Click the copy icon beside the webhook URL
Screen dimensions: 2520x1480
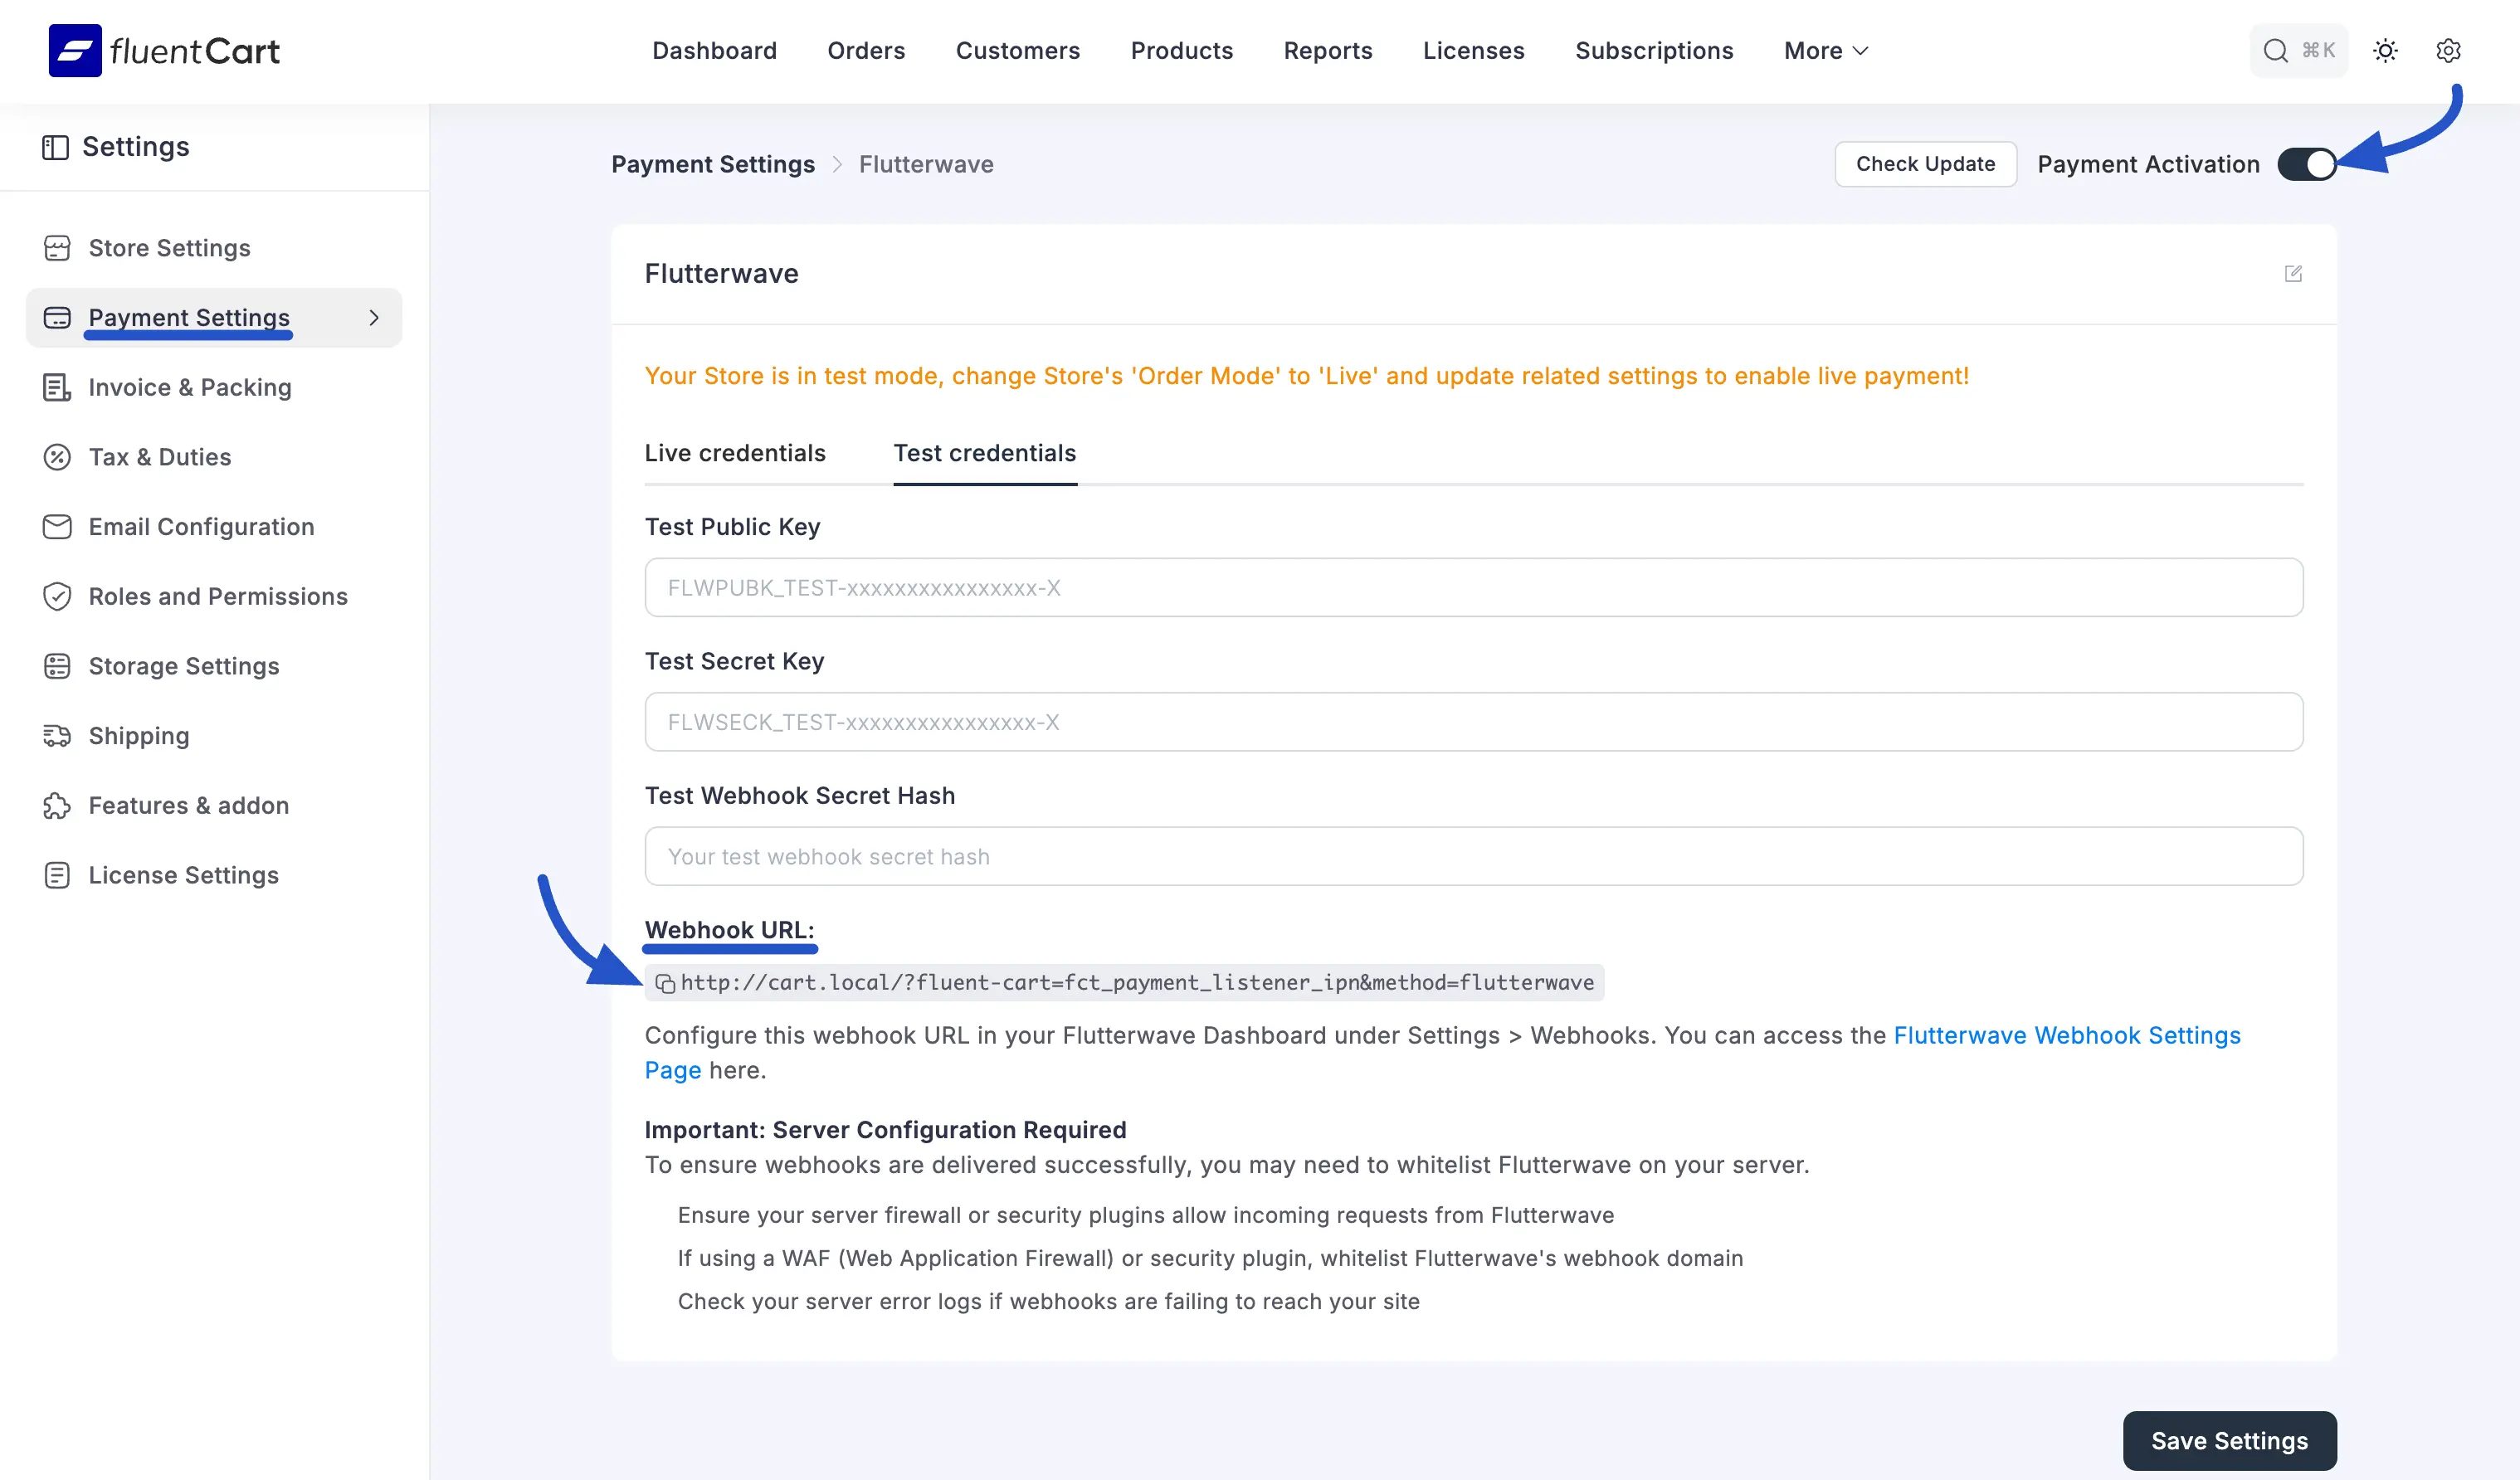(x=665, y=984)
